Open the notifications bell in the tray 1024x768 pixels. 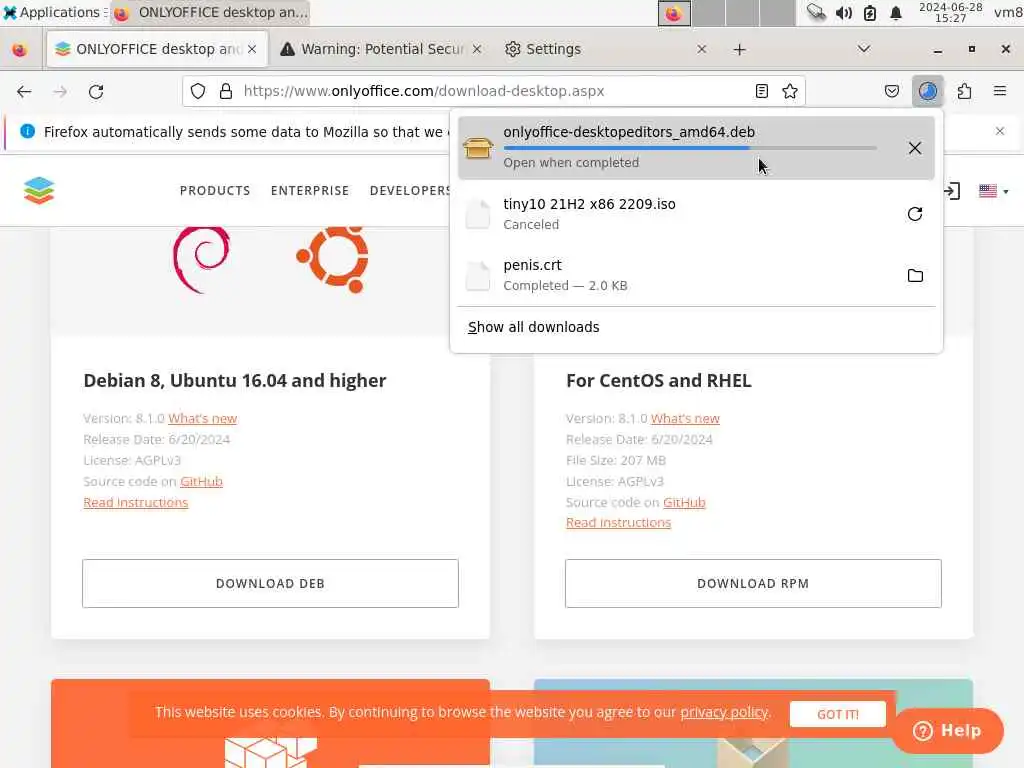(896, 12)
